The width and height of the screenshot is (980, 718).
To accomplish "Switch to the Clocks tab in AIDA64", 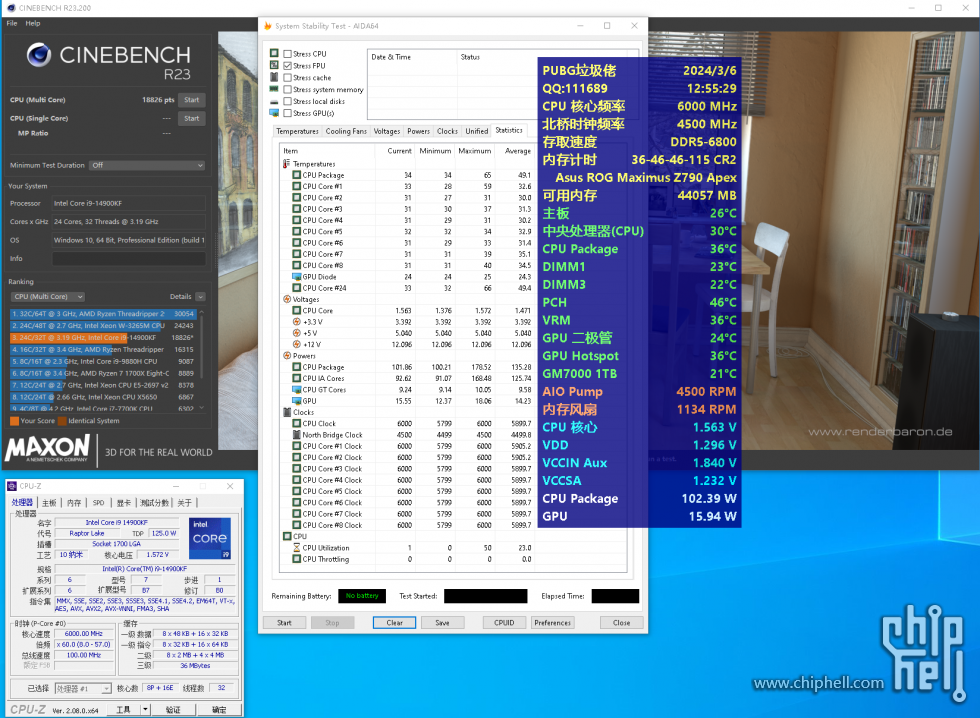I will click(447, 131).
